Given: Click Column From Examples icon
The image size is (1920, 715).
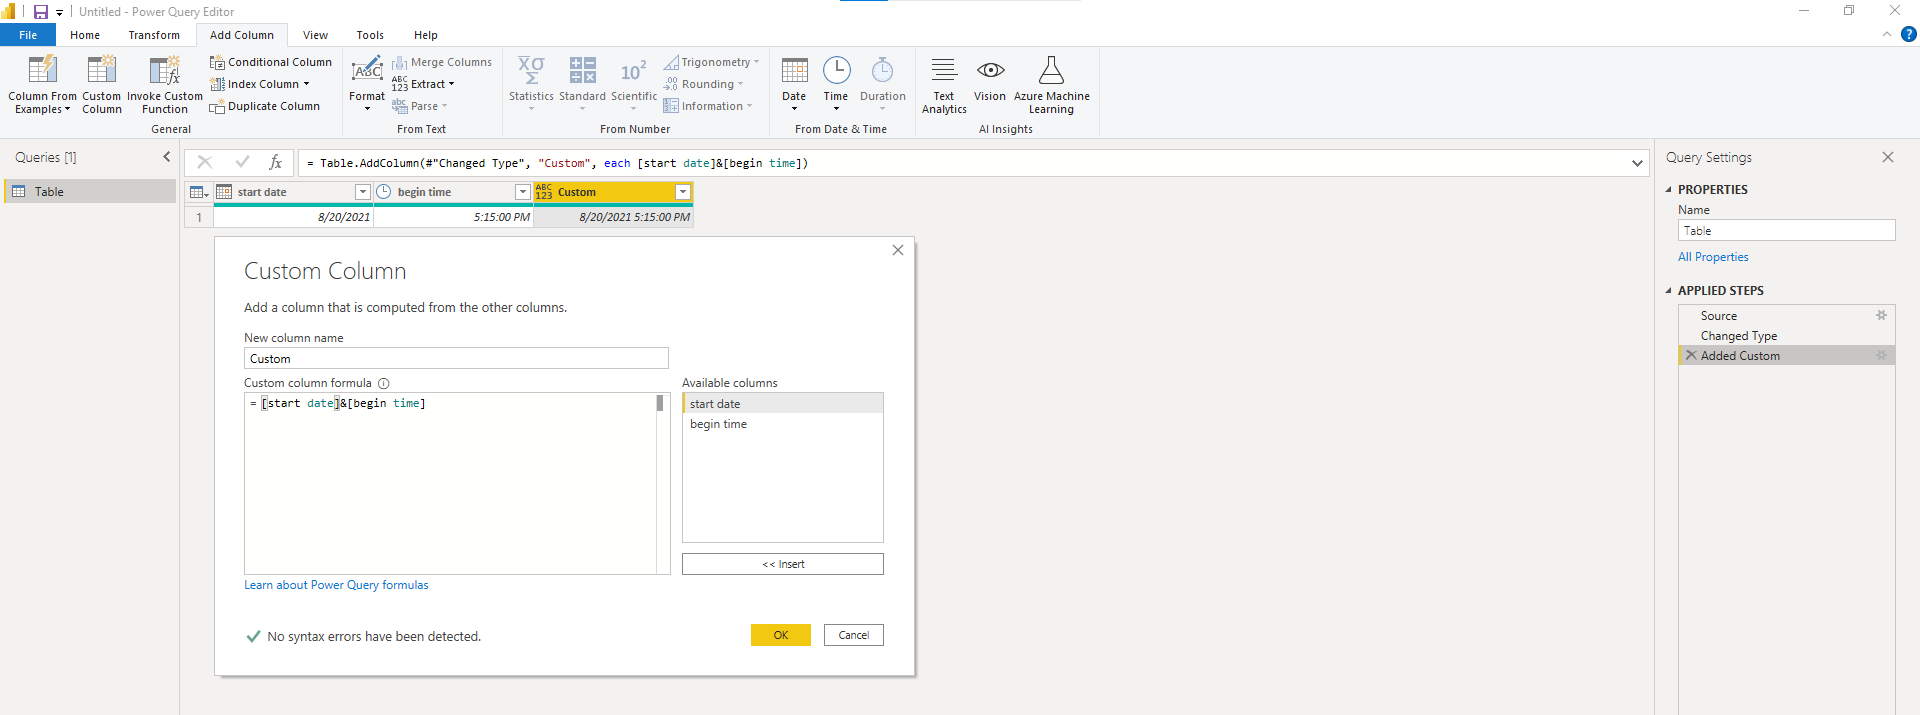Looking at the screenshot, I should pos(43,70).
